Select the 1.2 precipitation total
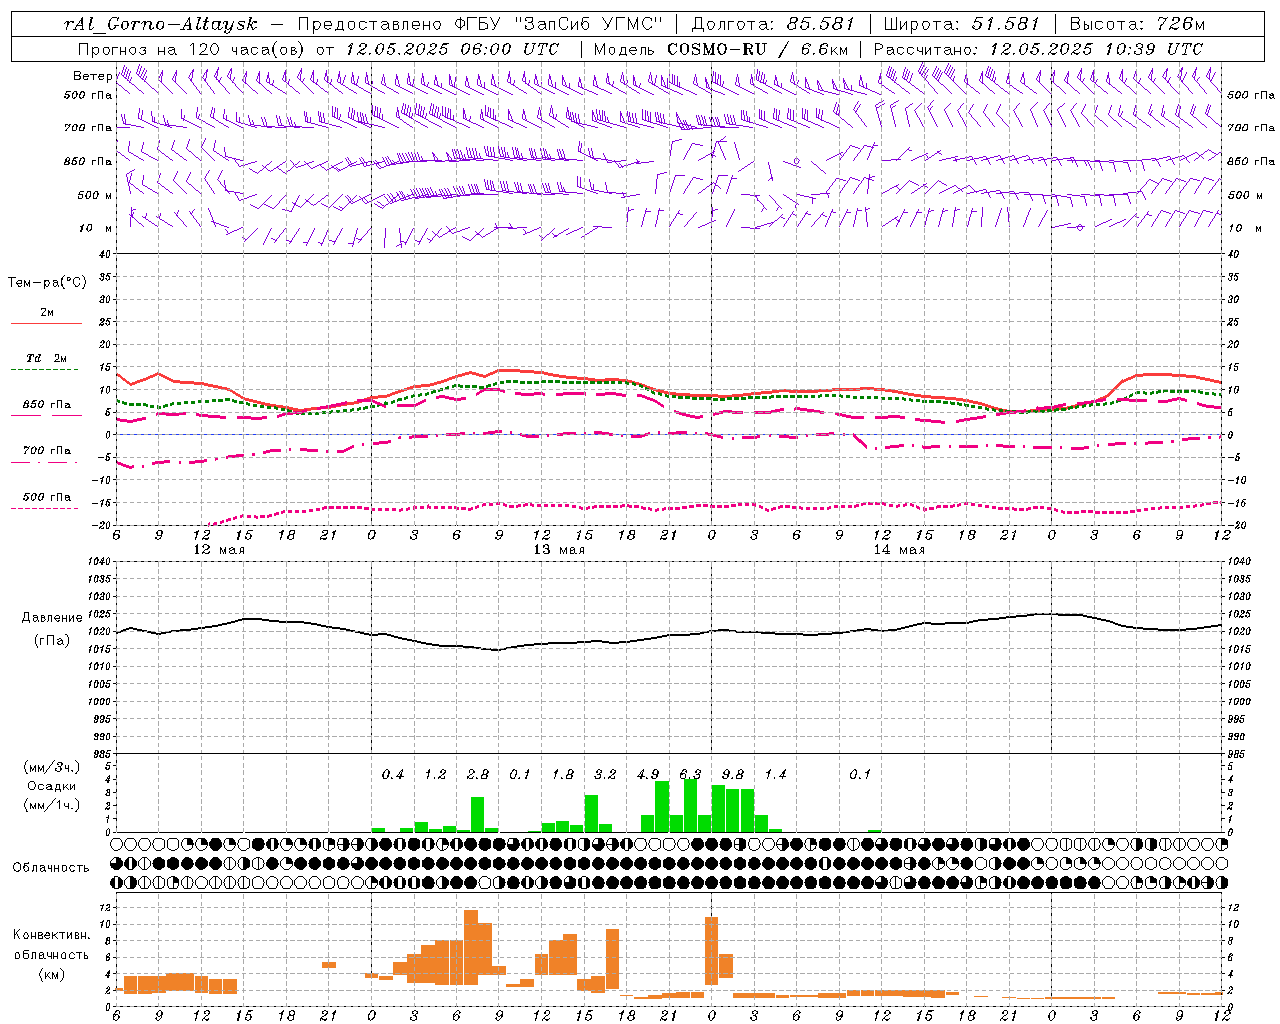This screenshot has height=1024, width=1280. (x=435, y=775)
